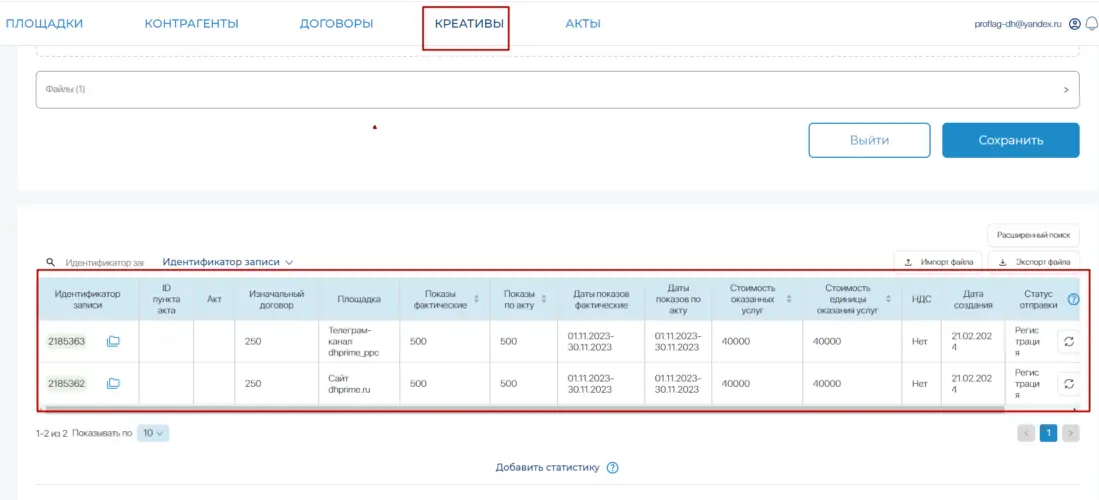Open the rows-per-page dropdown showing 10

[x=153, y=433]
